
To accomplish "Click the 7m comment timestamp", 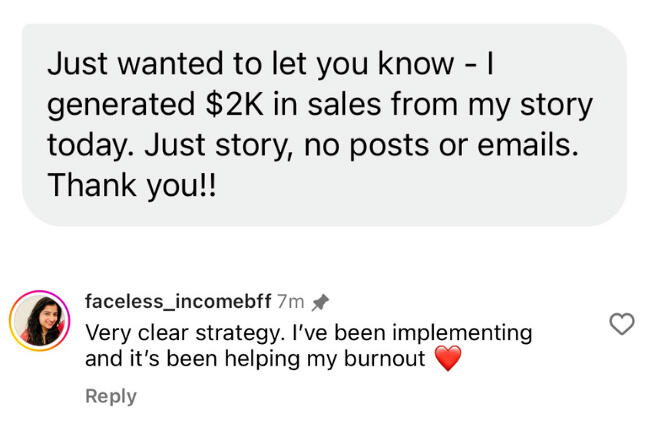I will 290,301.
